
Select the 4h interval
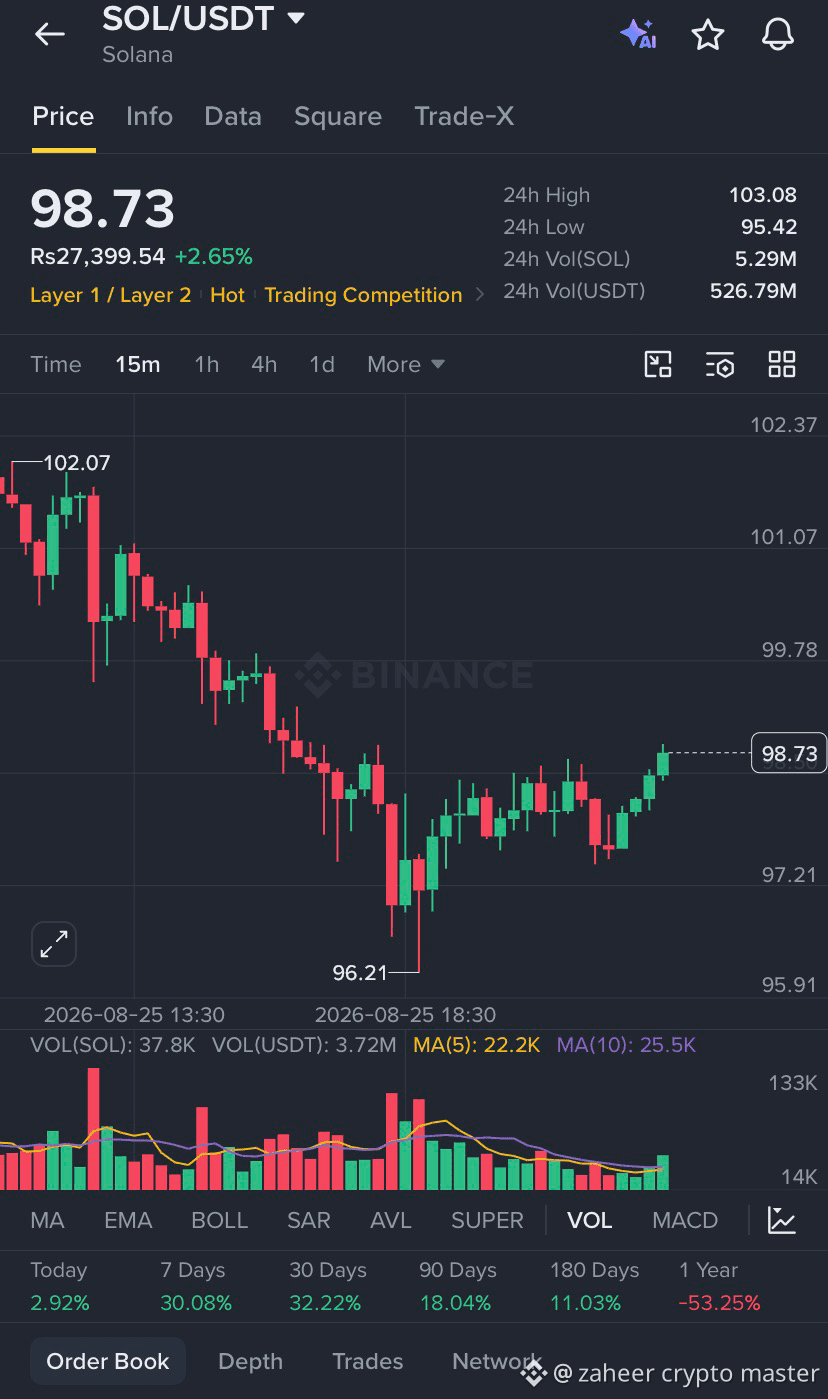point(264,364)
